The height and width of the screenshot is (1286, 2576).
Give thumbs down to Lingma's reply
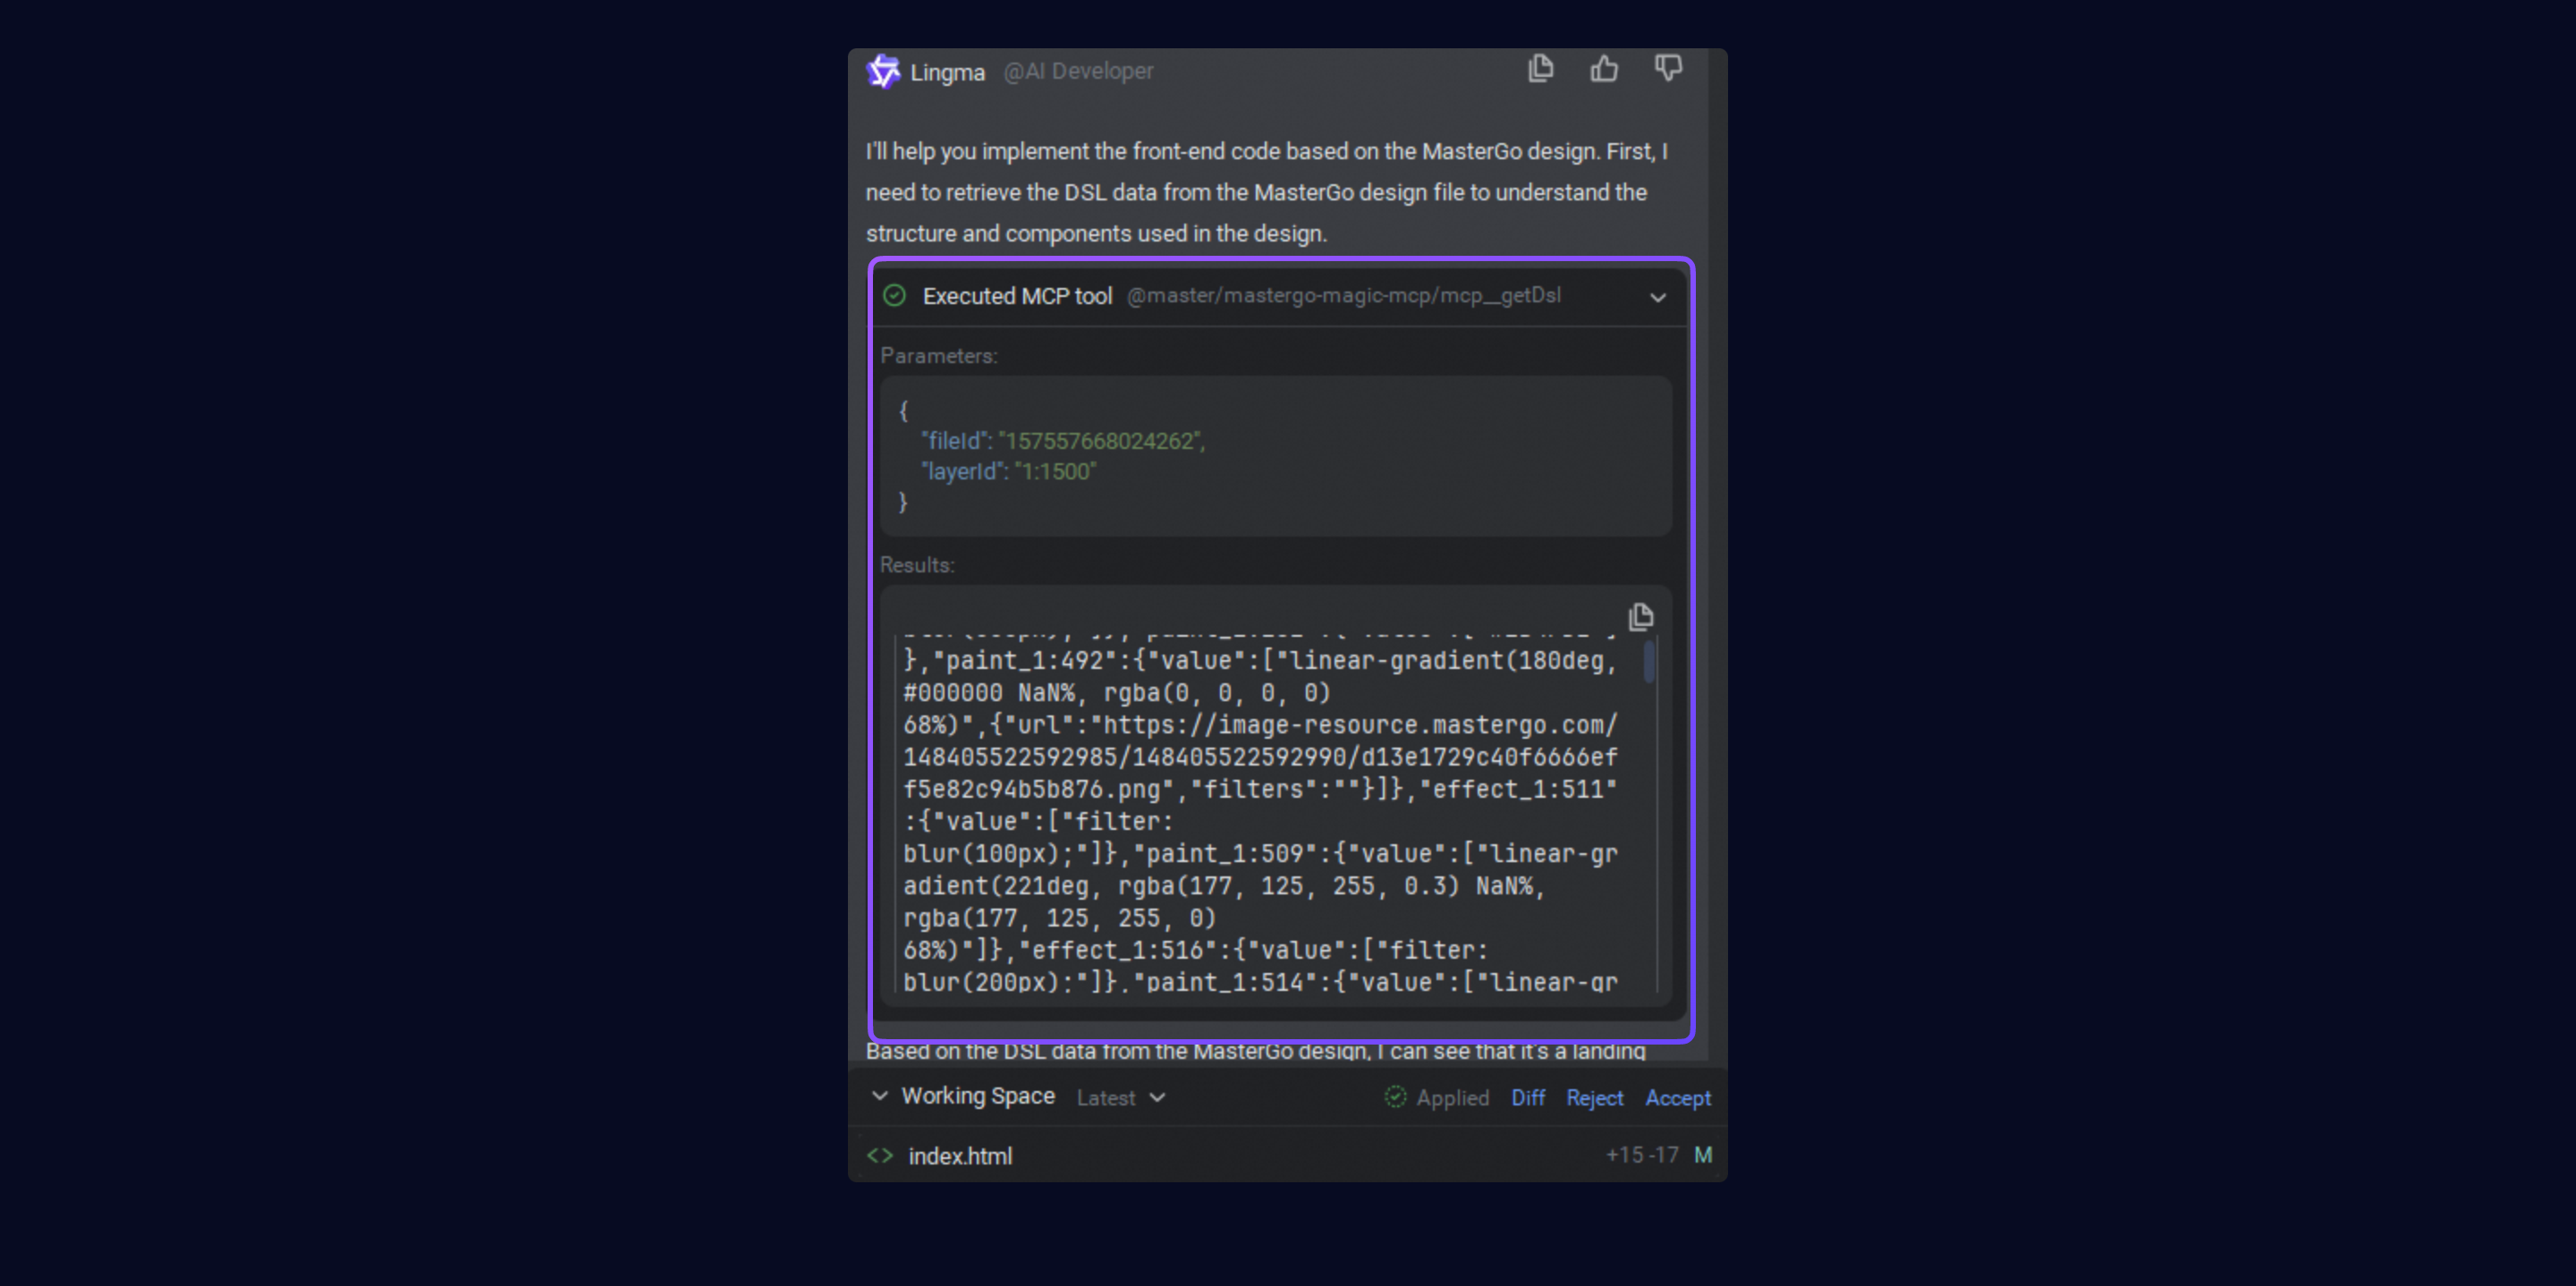pyautogui.click(x=1667, y=69)
